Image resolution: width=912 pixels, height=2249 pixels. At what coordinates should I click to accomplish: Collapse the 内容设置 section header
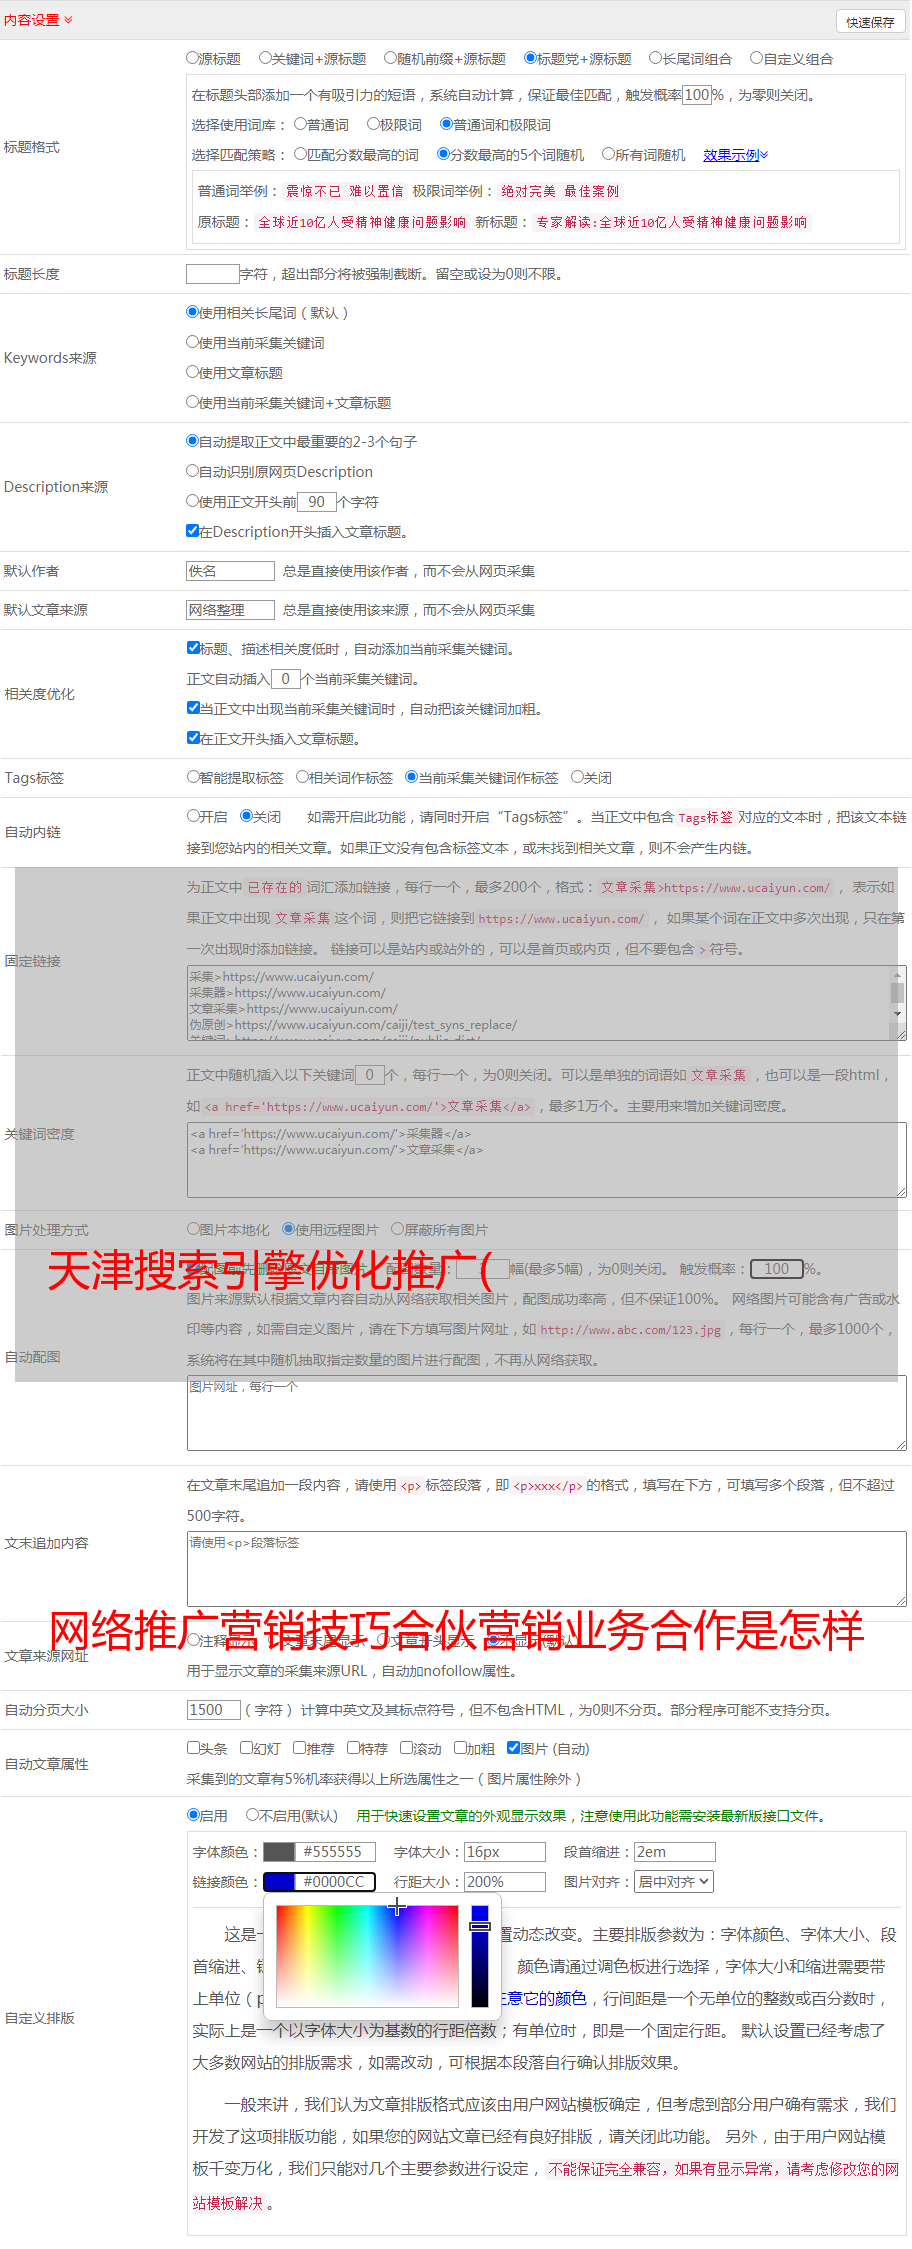(38, 20)
